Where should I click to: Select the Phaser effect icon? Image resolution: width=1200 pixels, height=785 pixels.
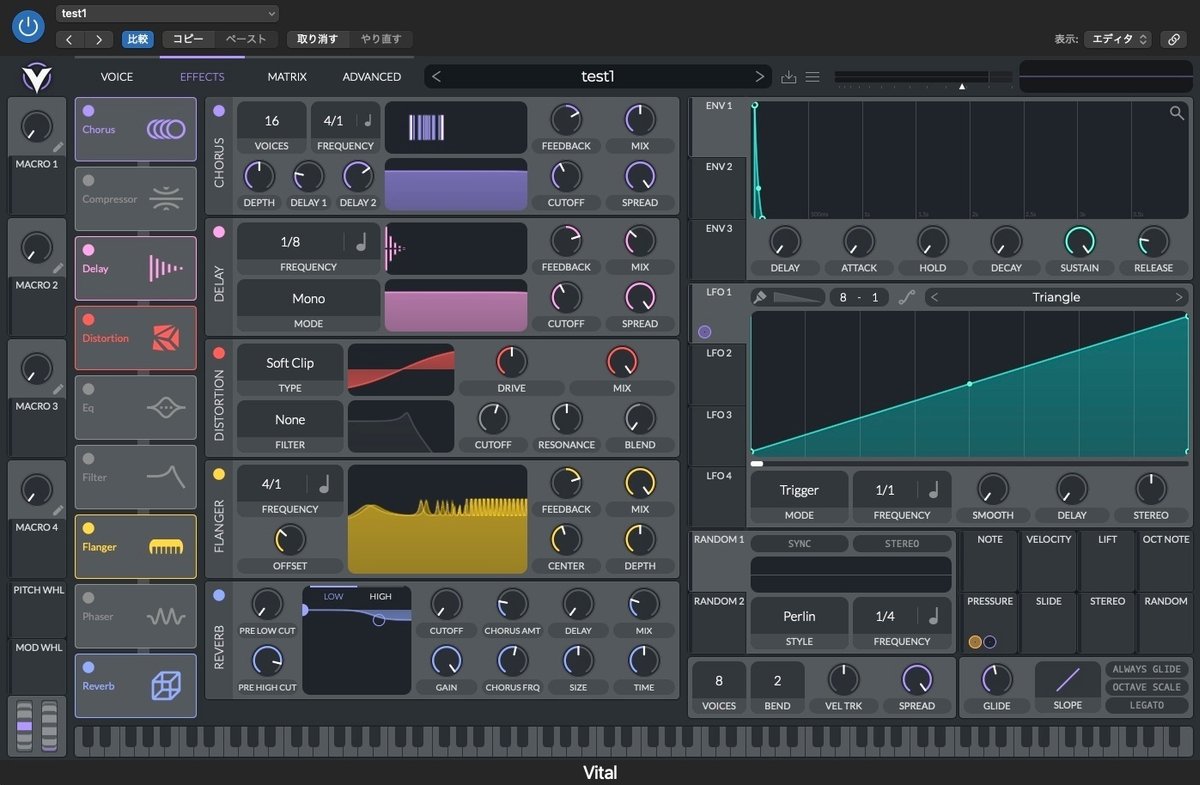(167, 616)
